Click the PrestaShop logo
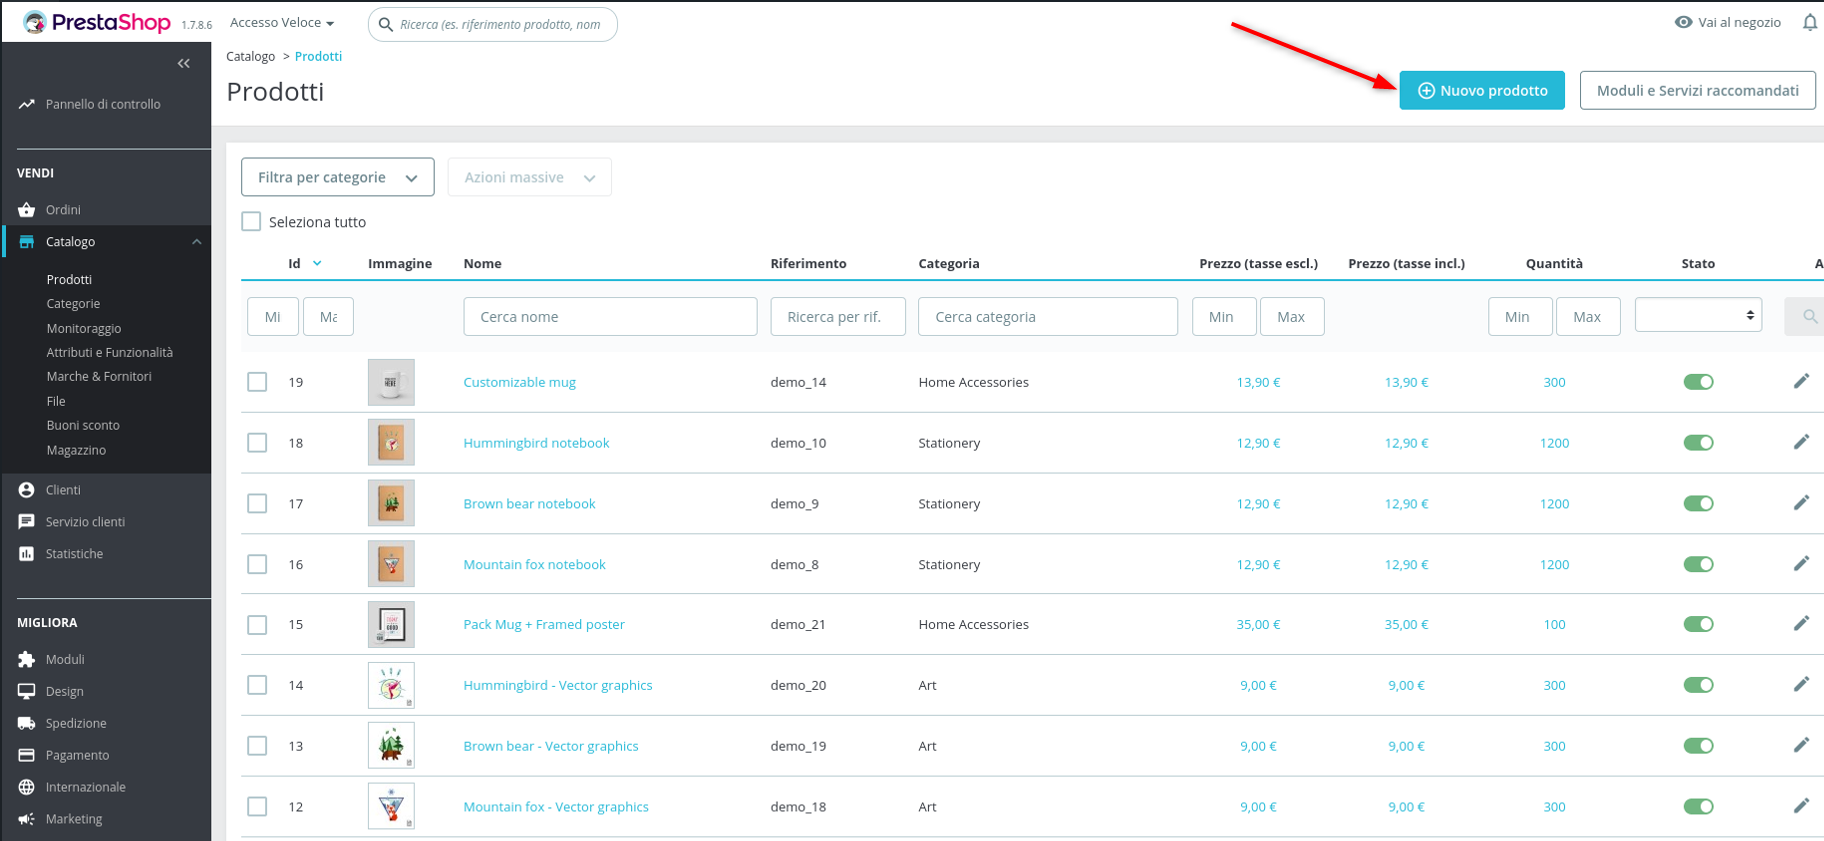The height and width of the screenshot is (841, 1824). (x=97, y=22)
